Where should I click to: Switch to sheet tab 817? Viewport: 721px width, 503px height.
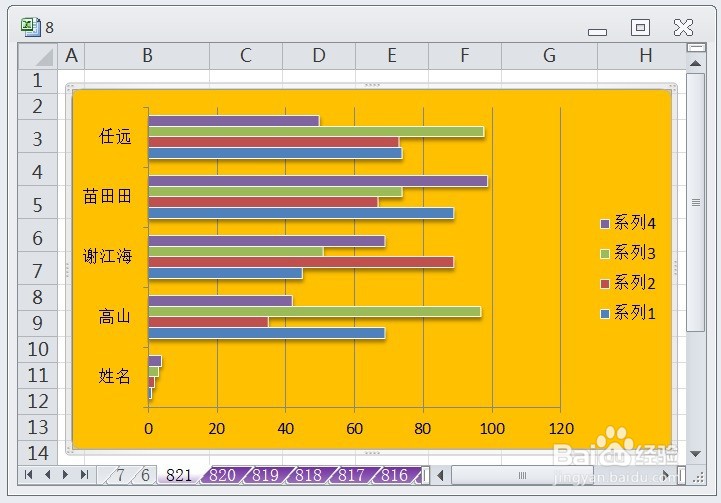click(x=351, y=475)
